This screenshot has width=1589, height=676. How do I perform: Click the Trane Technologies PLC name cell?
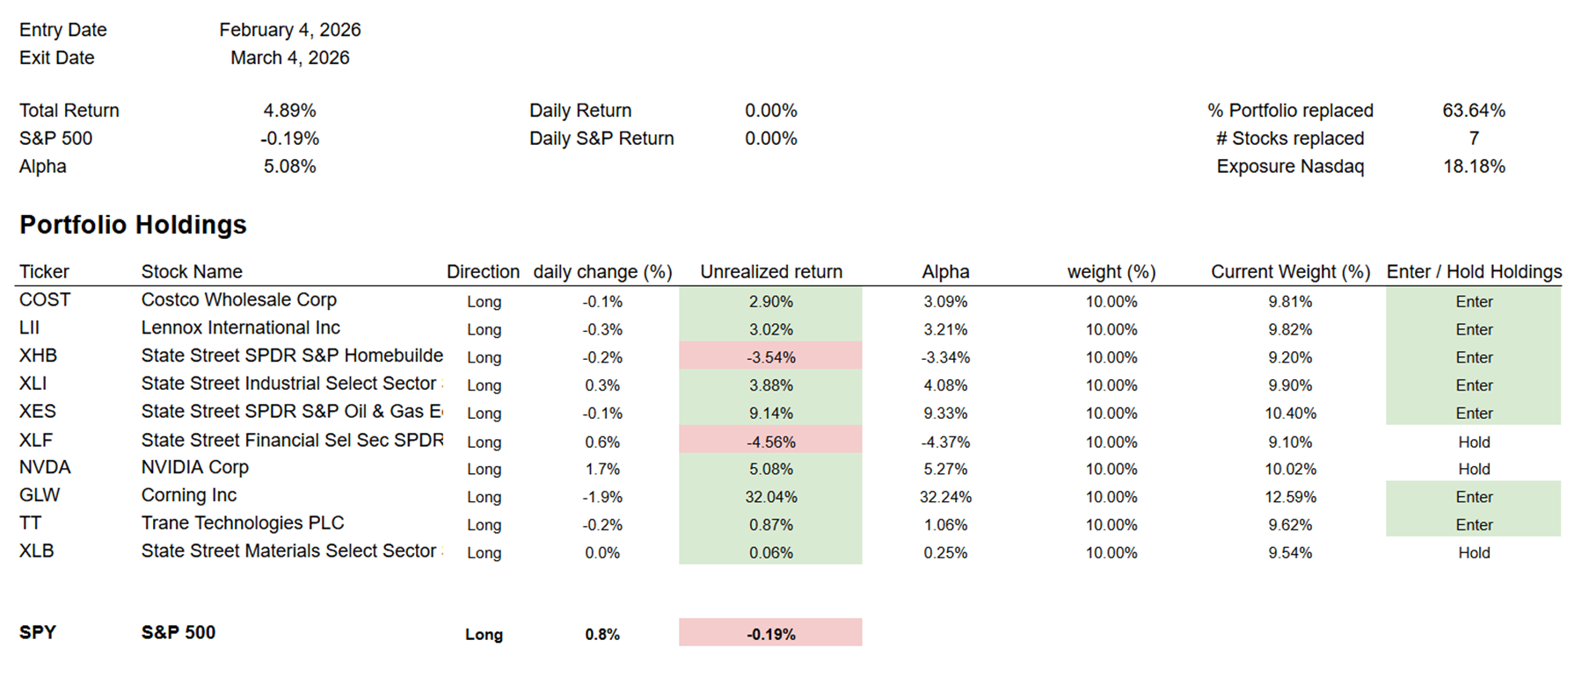point(242,524)
